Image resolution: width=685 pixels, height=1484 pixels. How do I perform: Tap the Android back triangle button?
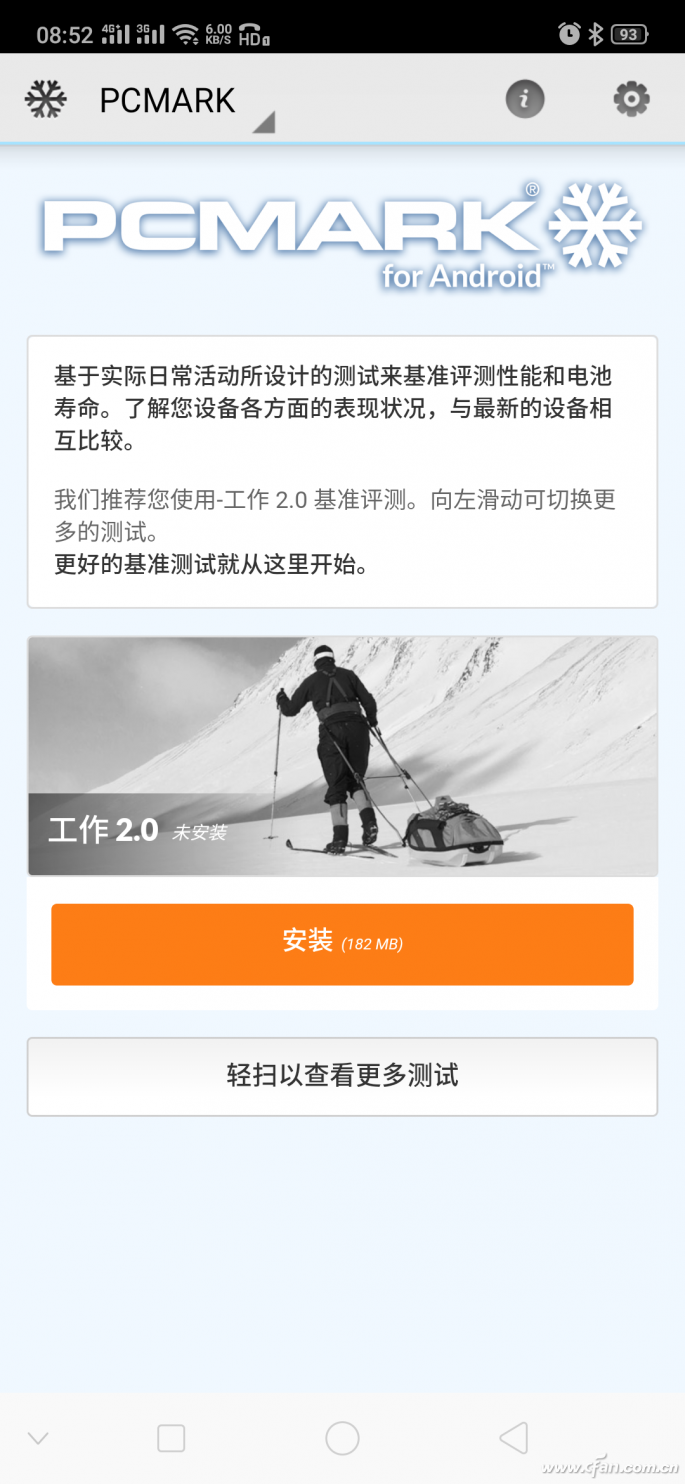point(513,1438)
